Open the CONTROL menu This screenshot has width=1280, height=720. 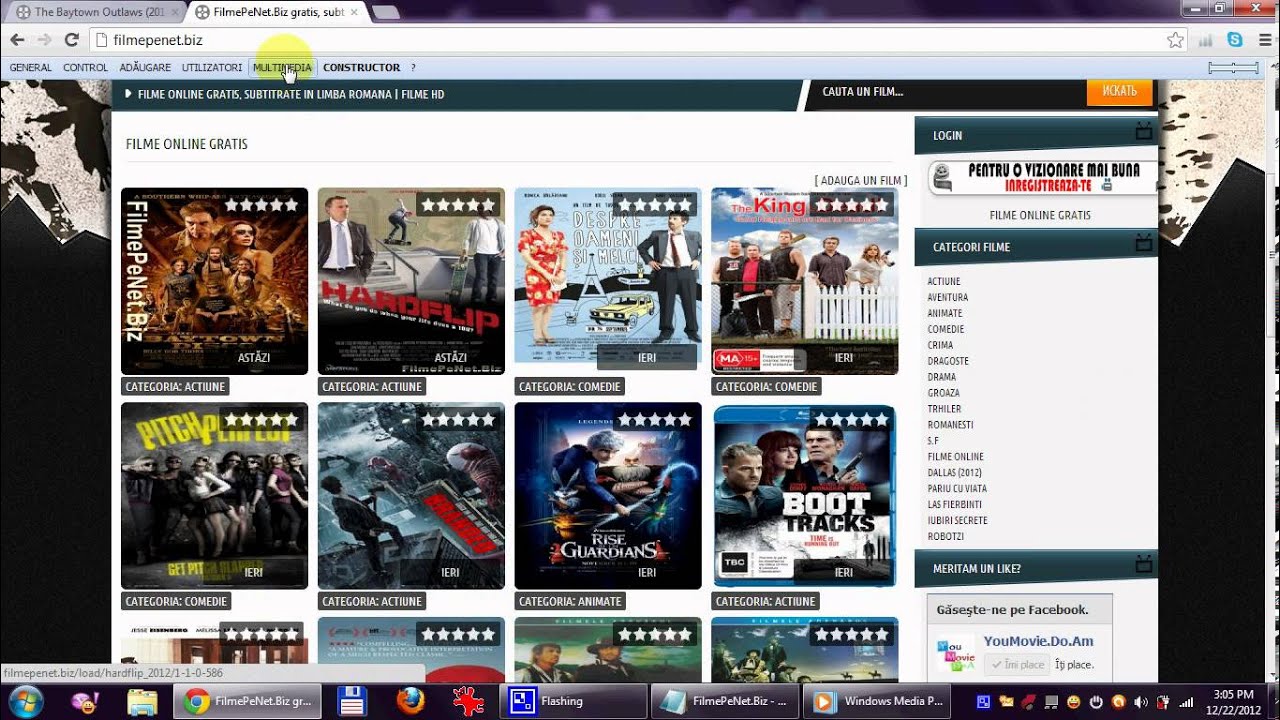(x=85, y=68)
